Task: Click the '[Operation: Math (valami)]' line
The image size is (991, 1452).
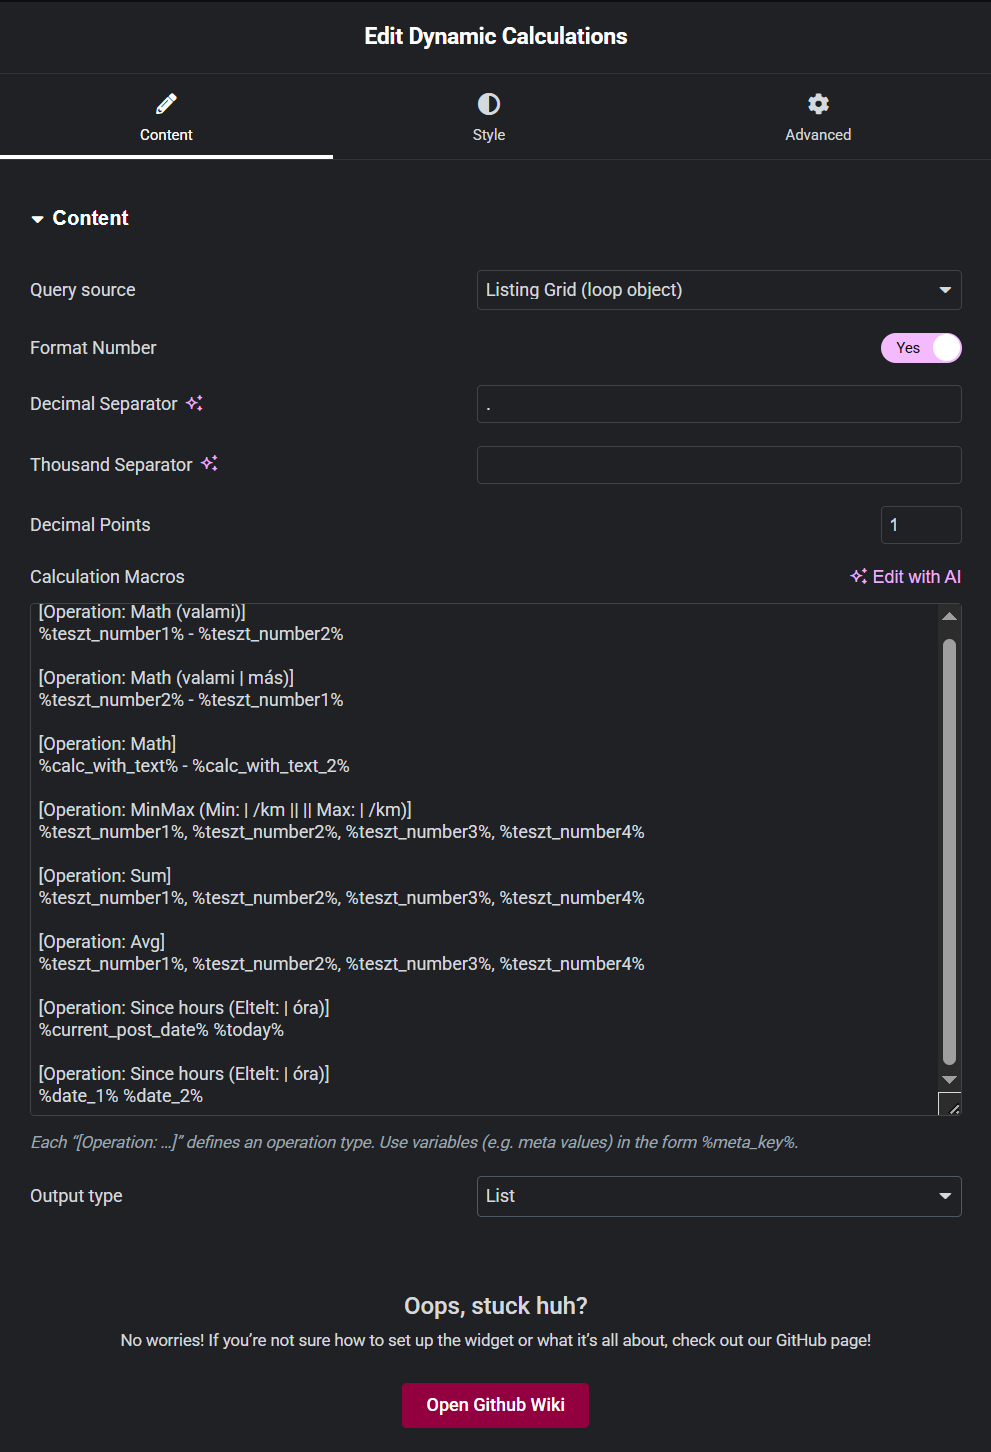Action: [x=142, y=612]
